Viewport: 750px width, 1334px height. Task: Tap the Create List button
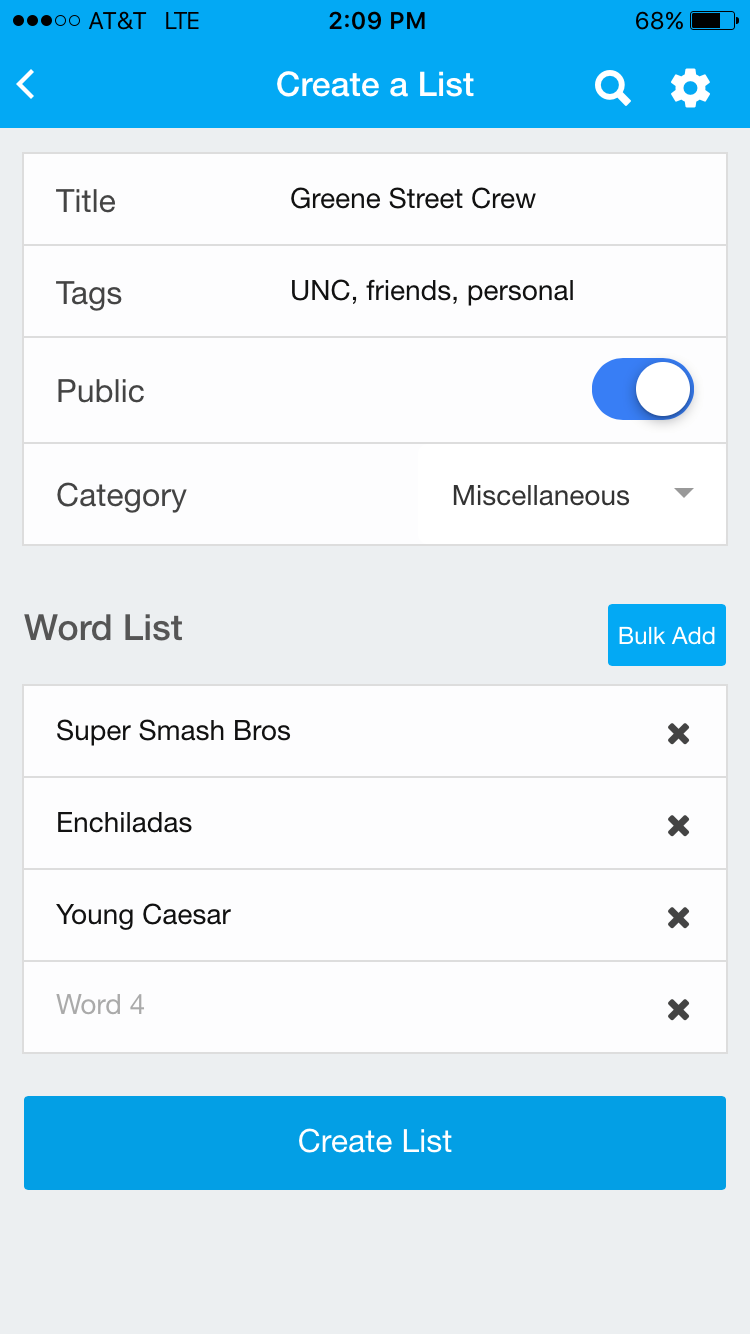375,1142
